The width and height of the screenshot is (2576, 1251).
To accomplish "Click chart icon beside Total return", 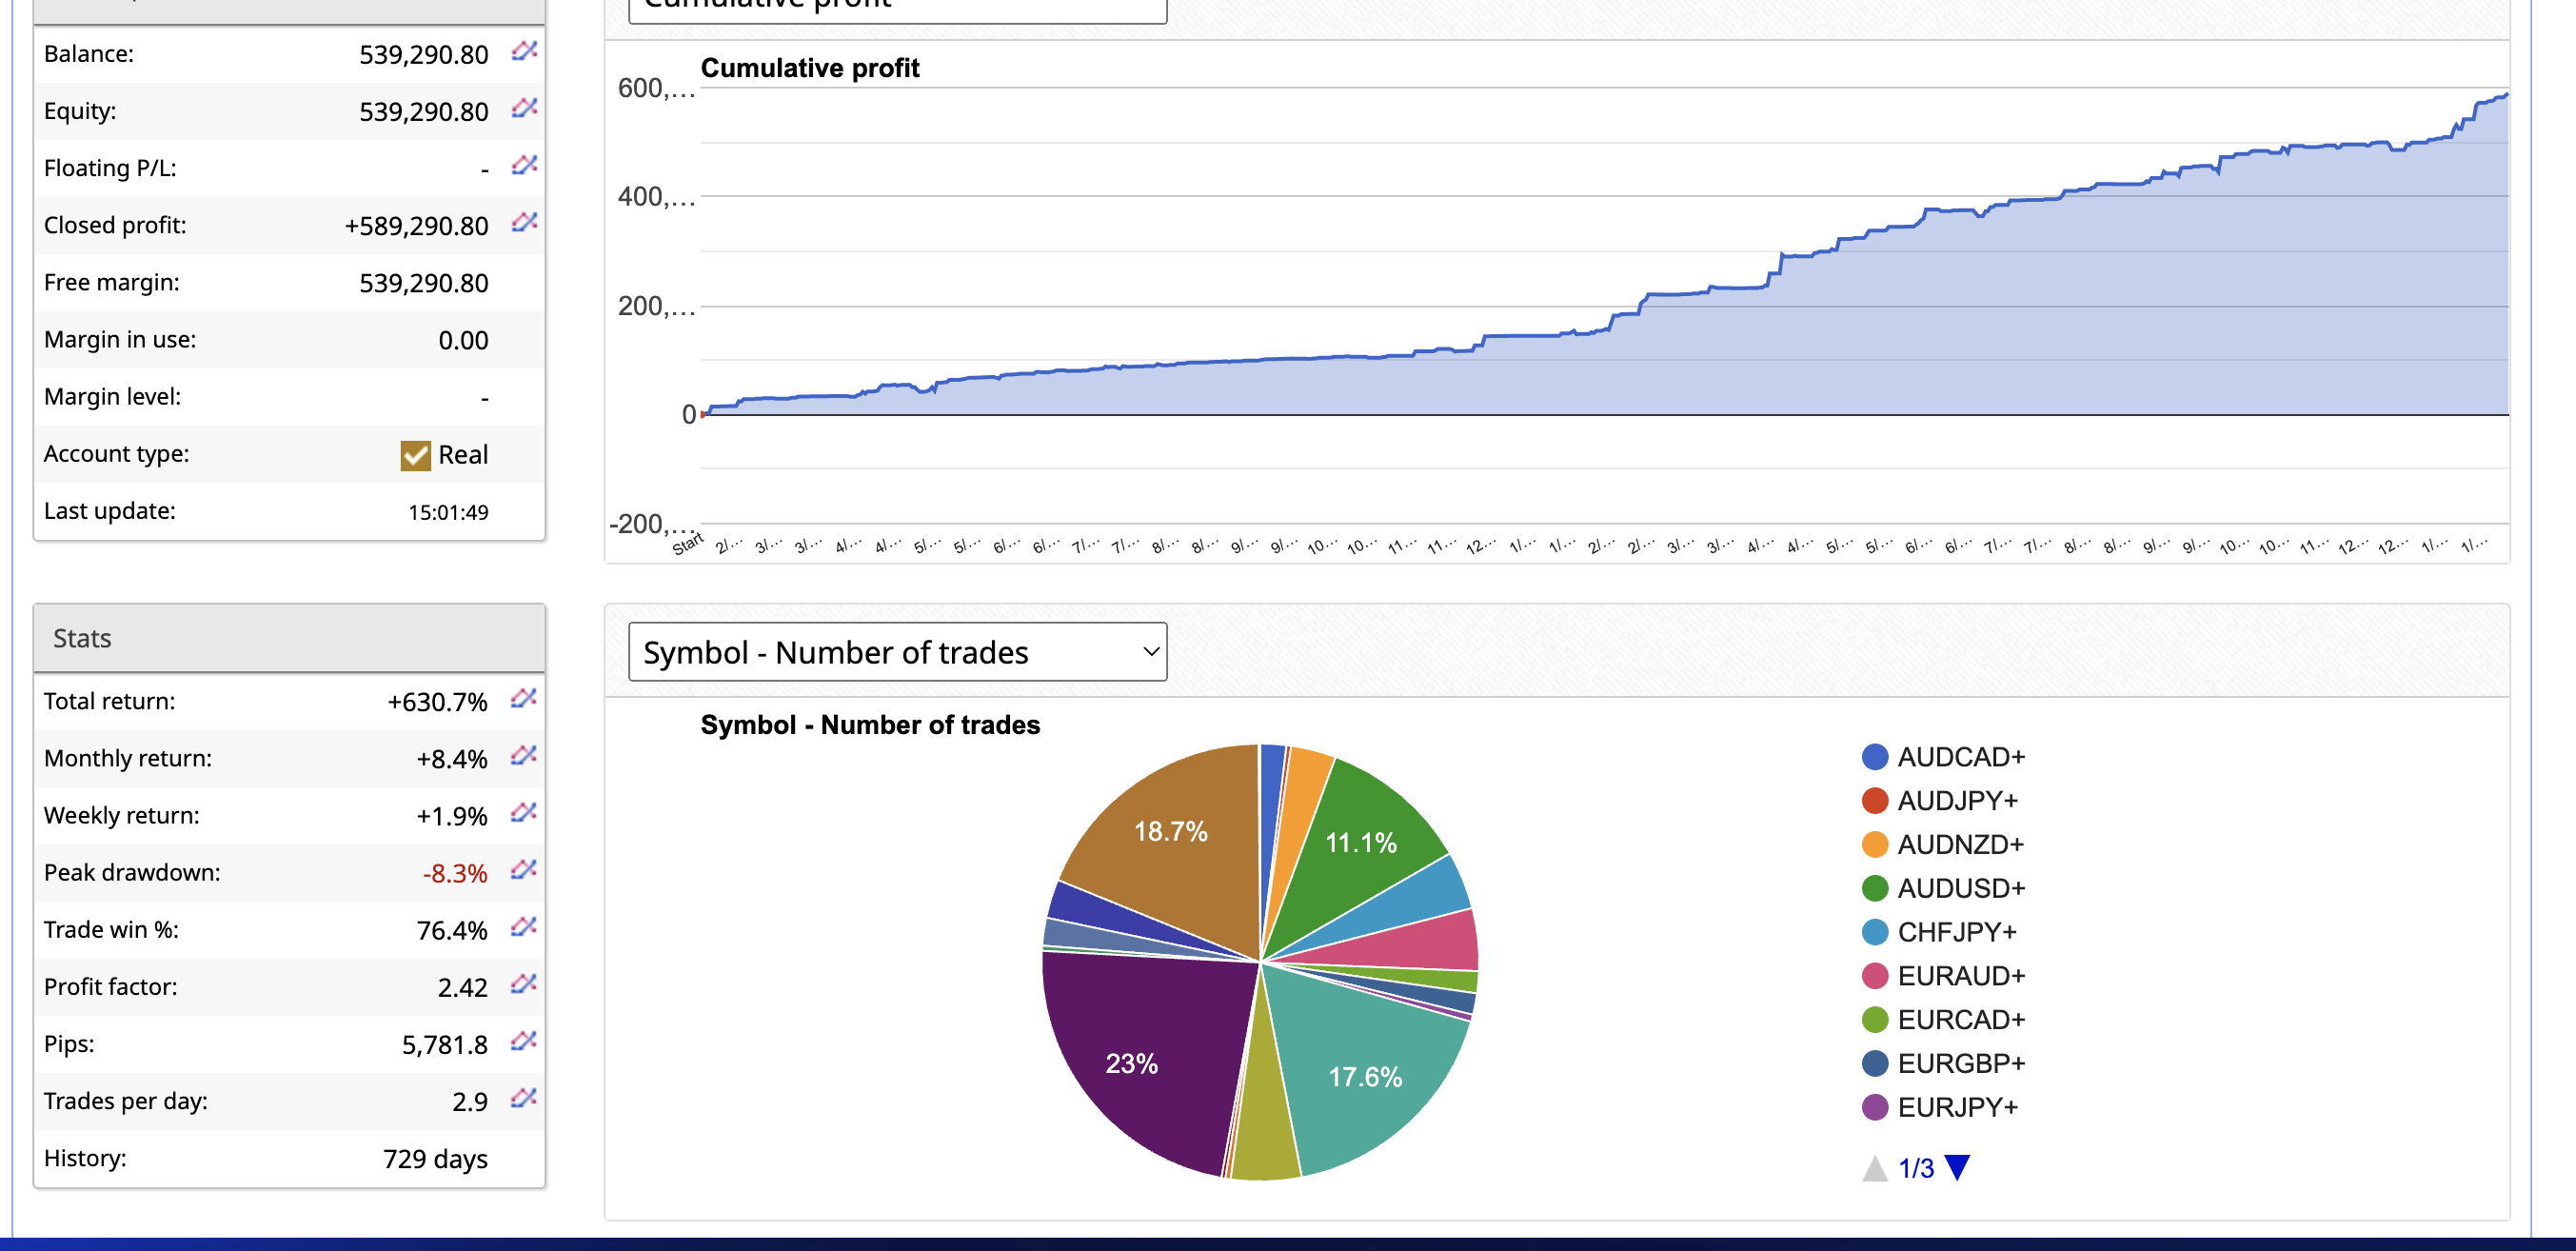I will 523,698.
